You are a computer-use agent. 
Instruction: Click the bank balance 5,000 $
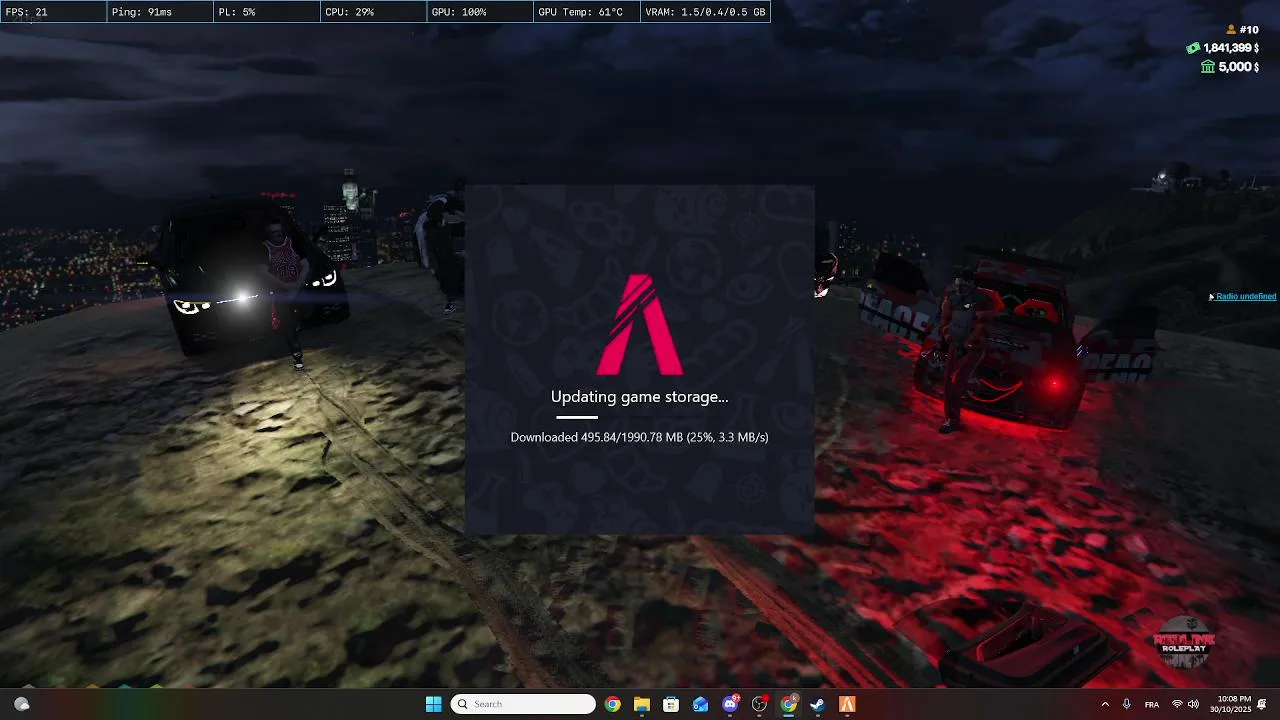pyautogui.click(x=1239, y=67)
